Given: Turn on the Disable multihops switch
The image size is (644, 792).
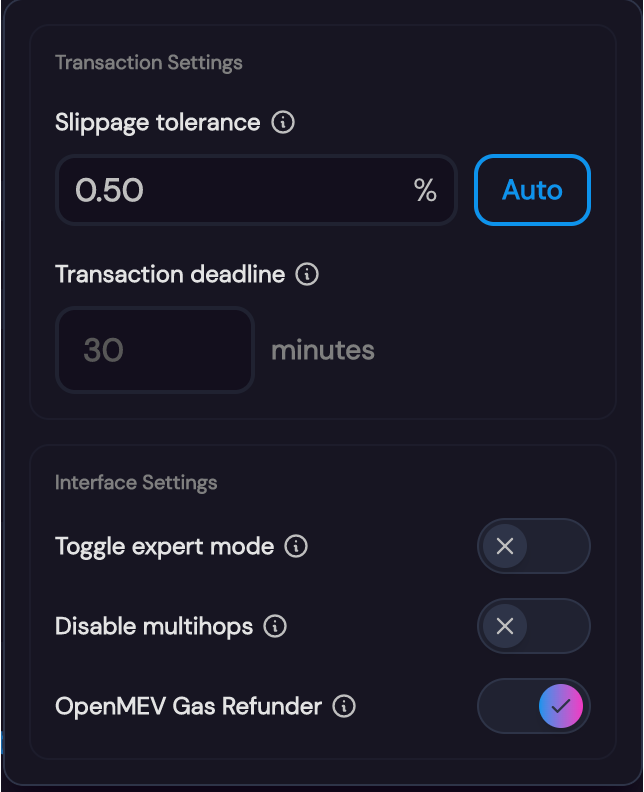Looking at the screenshot, I should pyautogui.click(x=533, y=626).
